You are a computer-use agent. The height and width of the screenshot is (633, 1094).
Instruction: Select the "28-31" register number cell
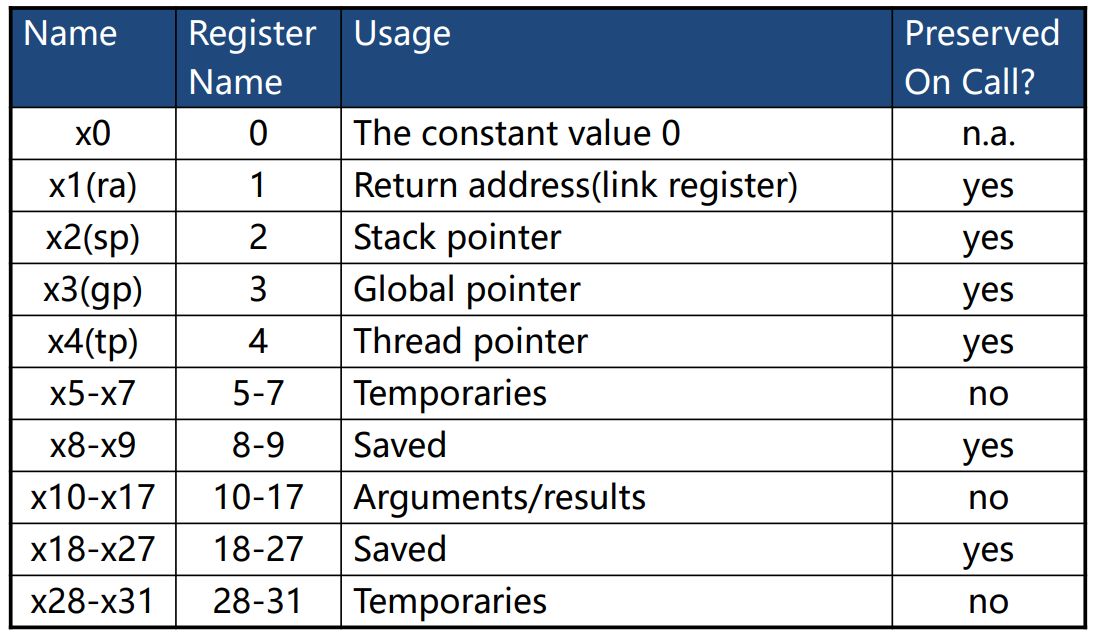pos(258,602)
